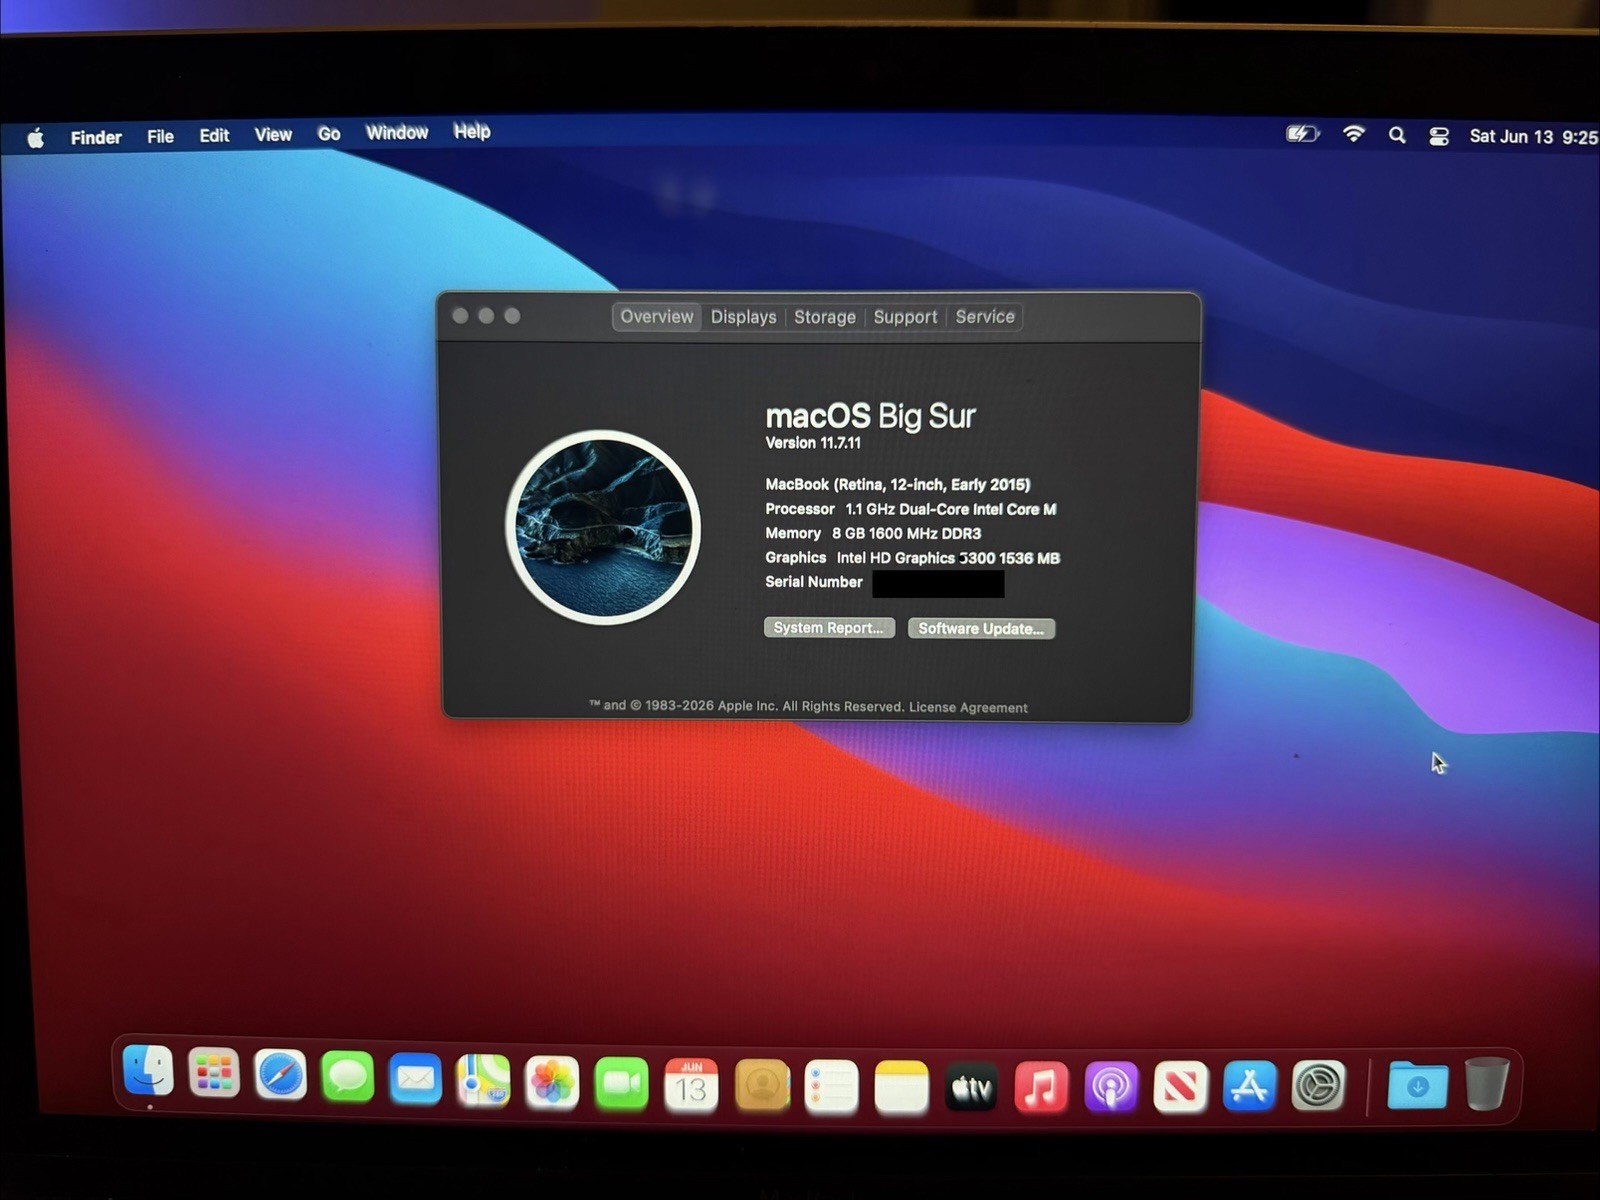Open the License Agreement link
This screenshot has height=1200, width=1600.
click(x=968, y=707)
